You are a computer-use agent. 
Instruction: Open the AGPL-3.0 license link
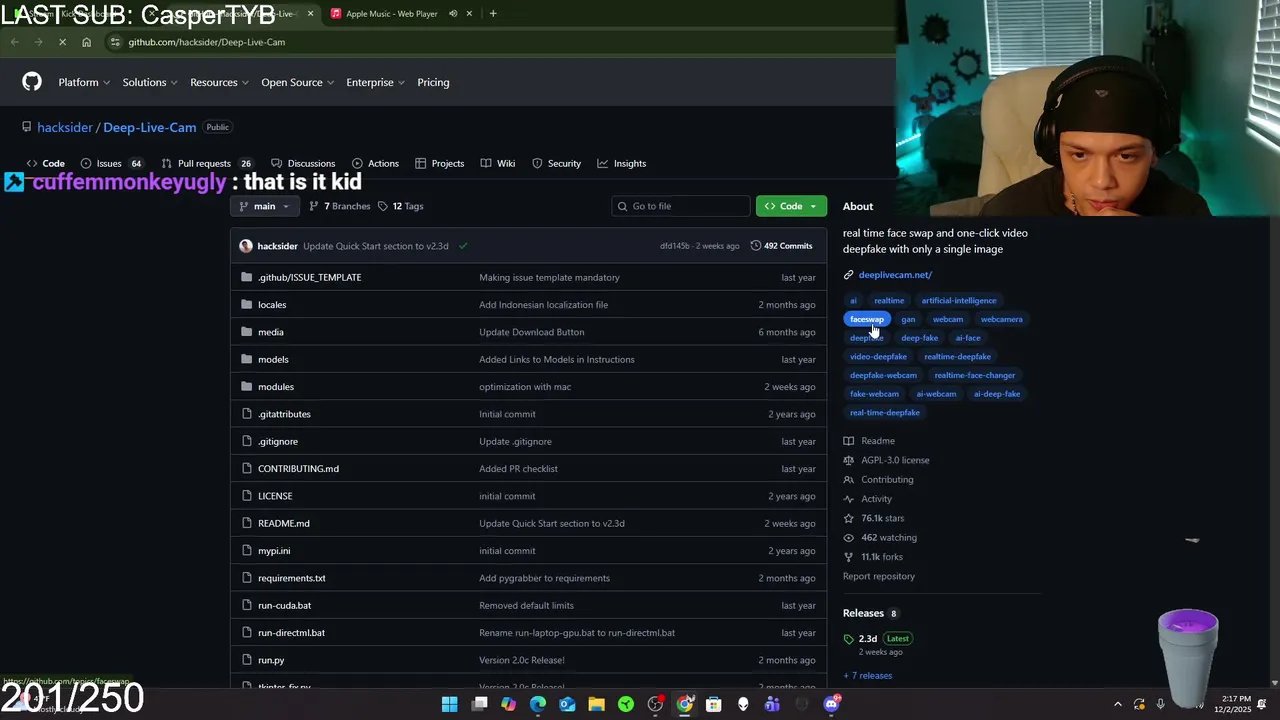click(x=895, y=460)
